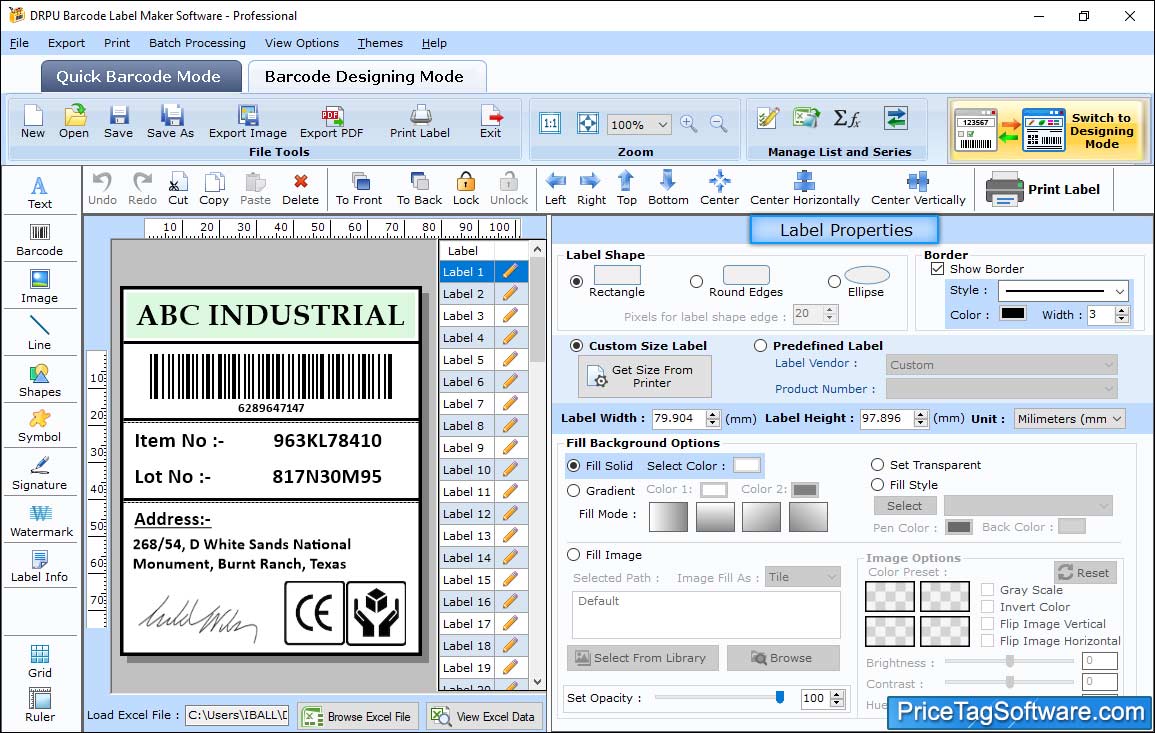
Task: Create a New label file
Action: pyautogui.click(x=32, y=122)
